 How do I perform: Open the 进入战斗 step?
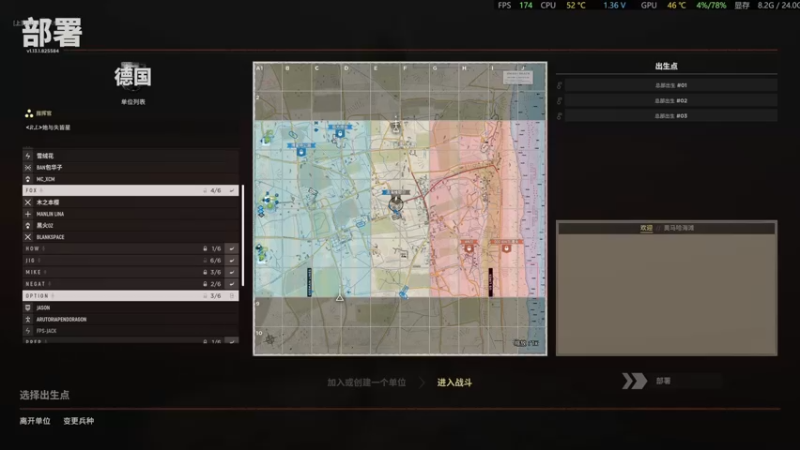[454, 382]
